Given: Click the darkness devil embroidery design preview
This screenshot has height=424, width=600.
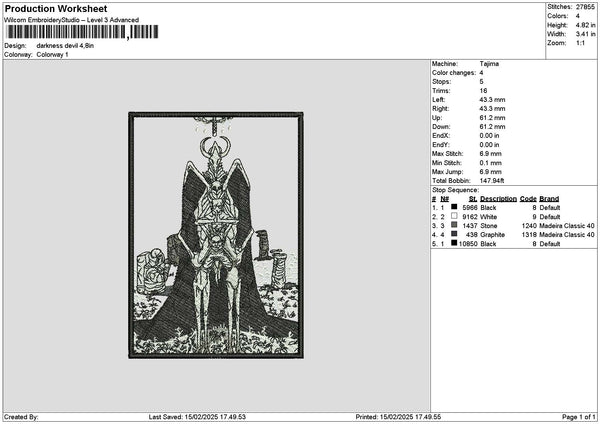Looking at the screenshot, I should [x=216, y=235].
